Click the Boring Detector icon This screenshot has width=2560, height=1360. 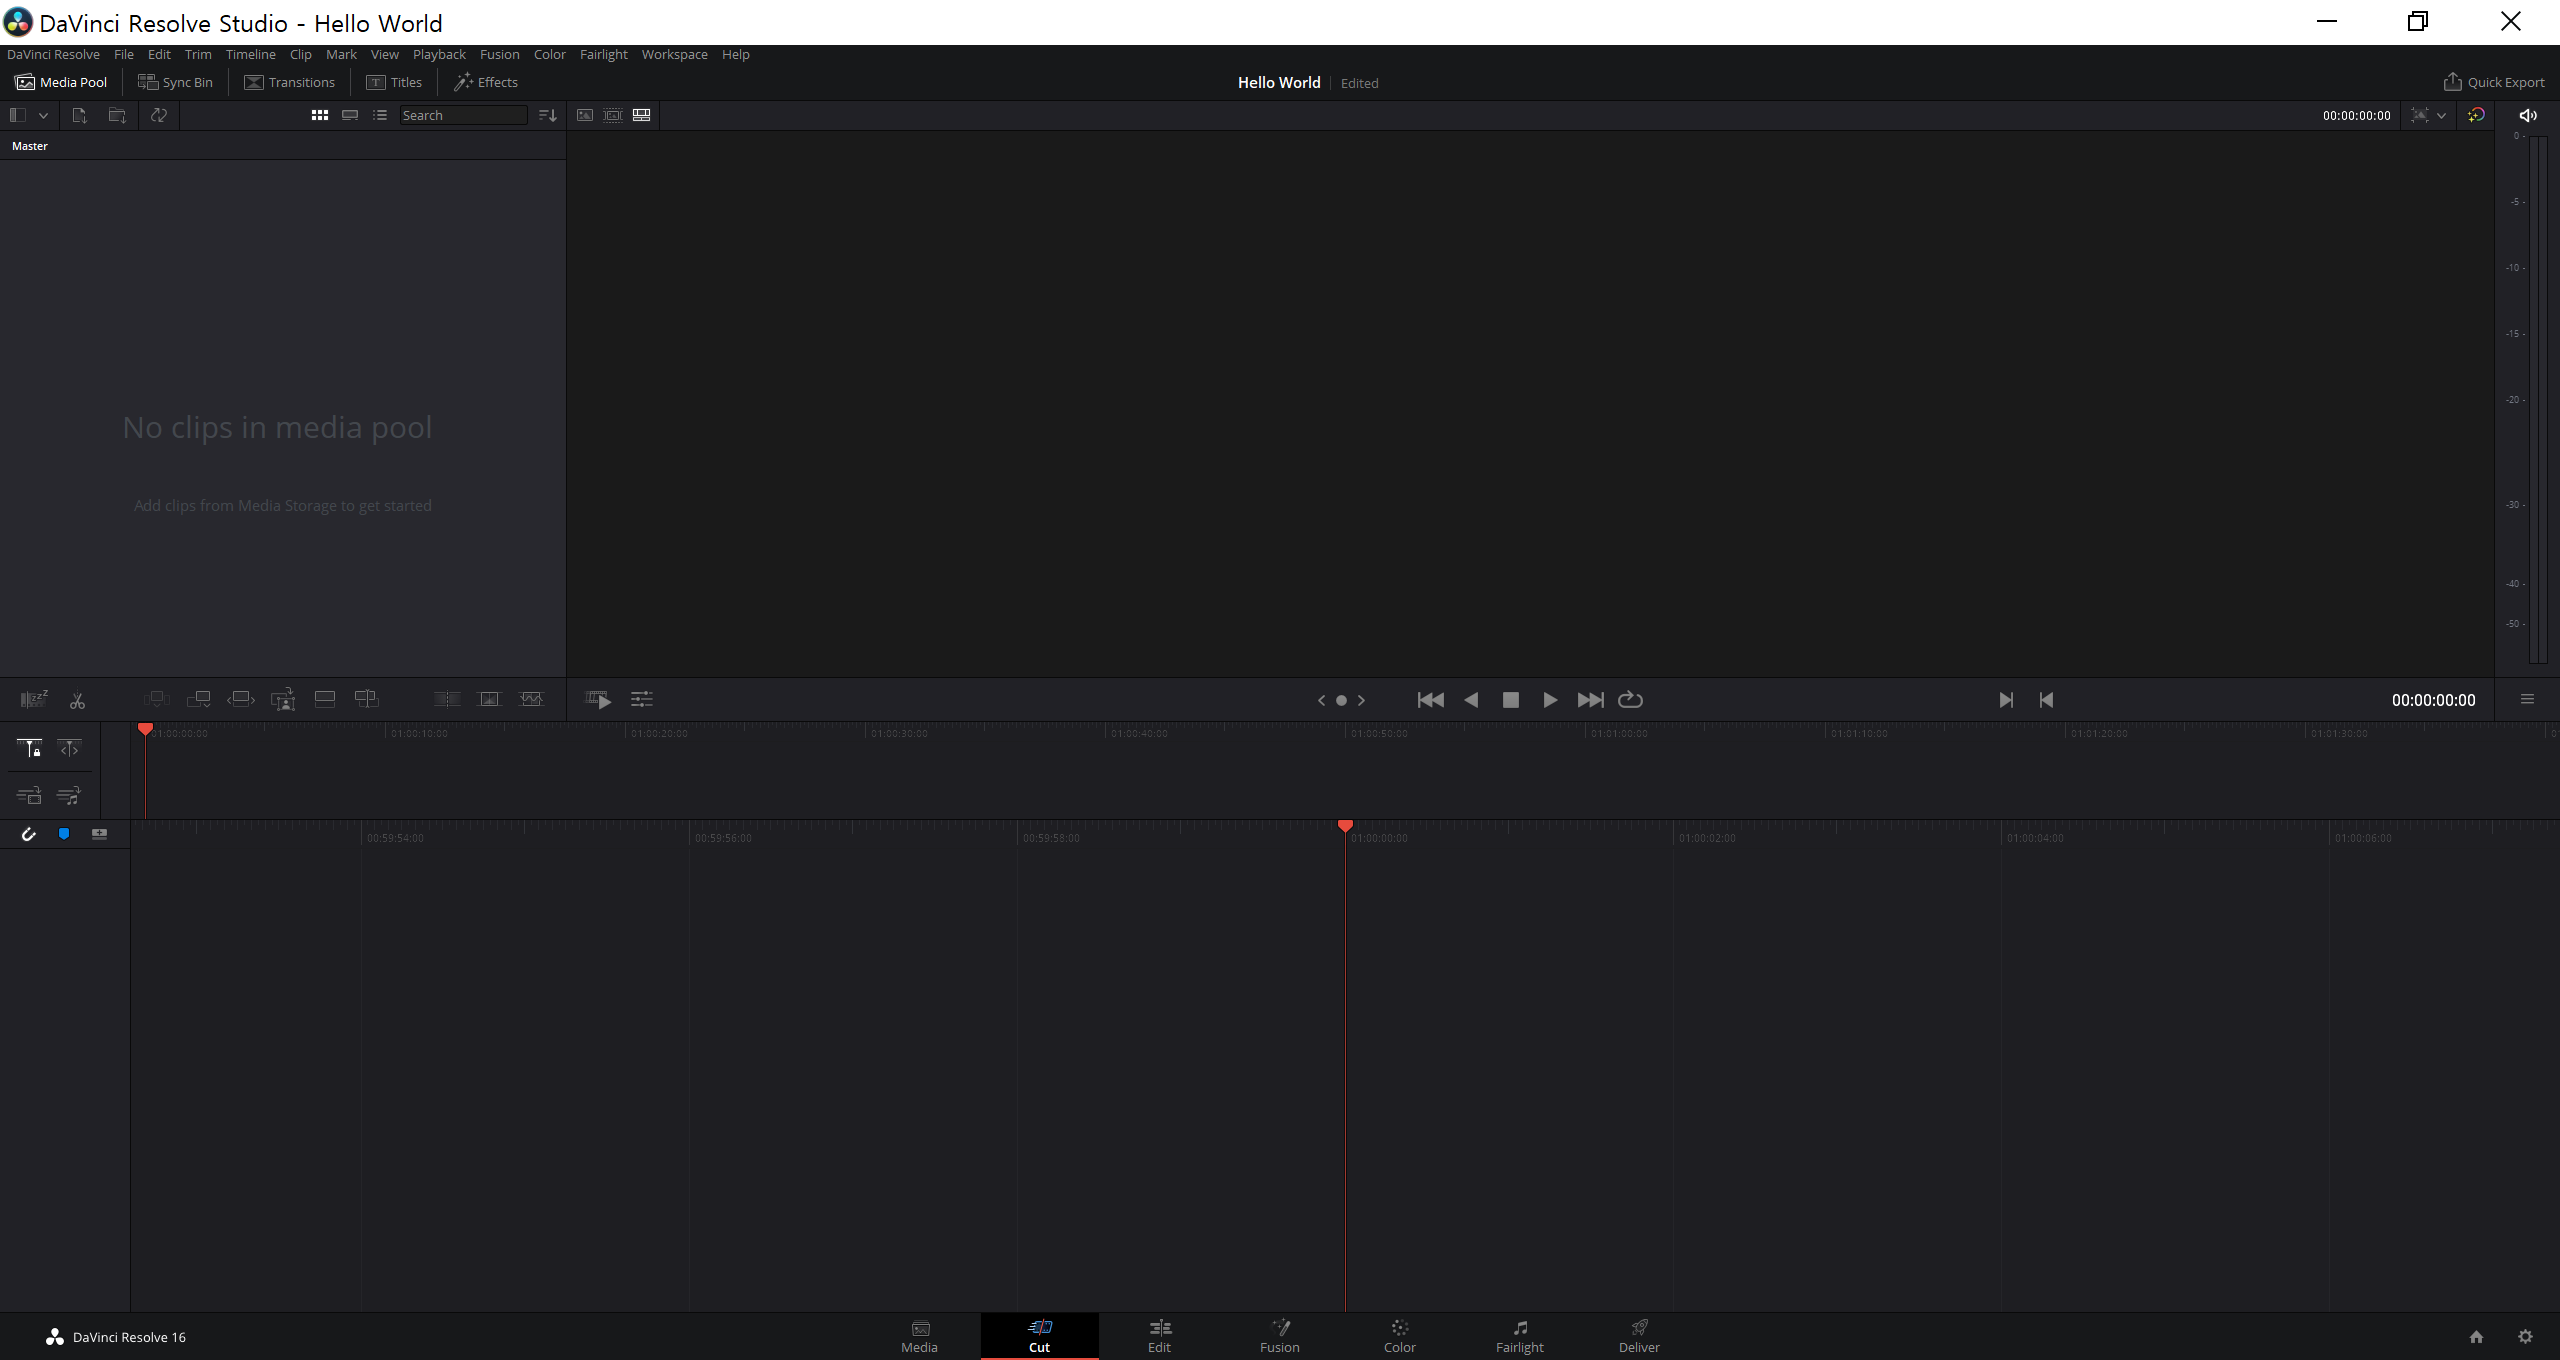[x=34, y=699]
